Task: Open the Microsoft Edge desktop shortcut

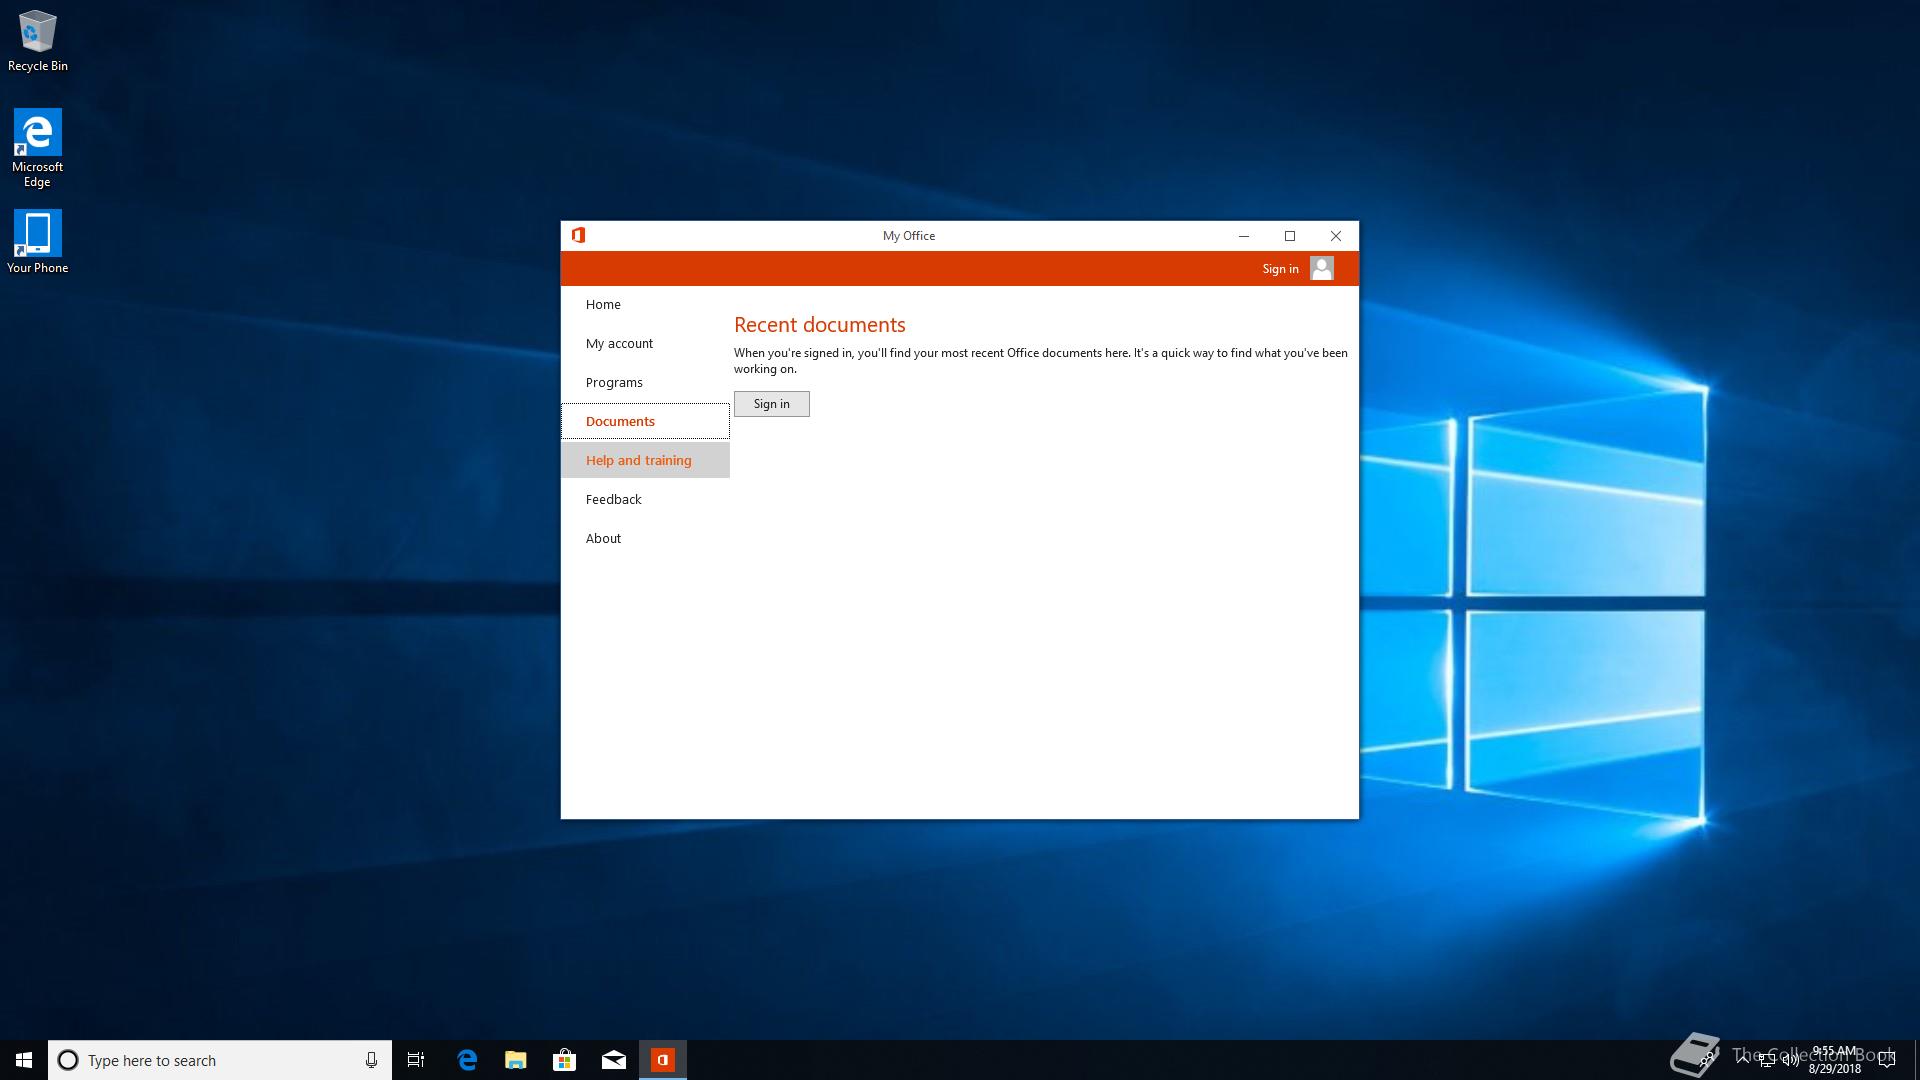Action: click(x=37, y=148)
